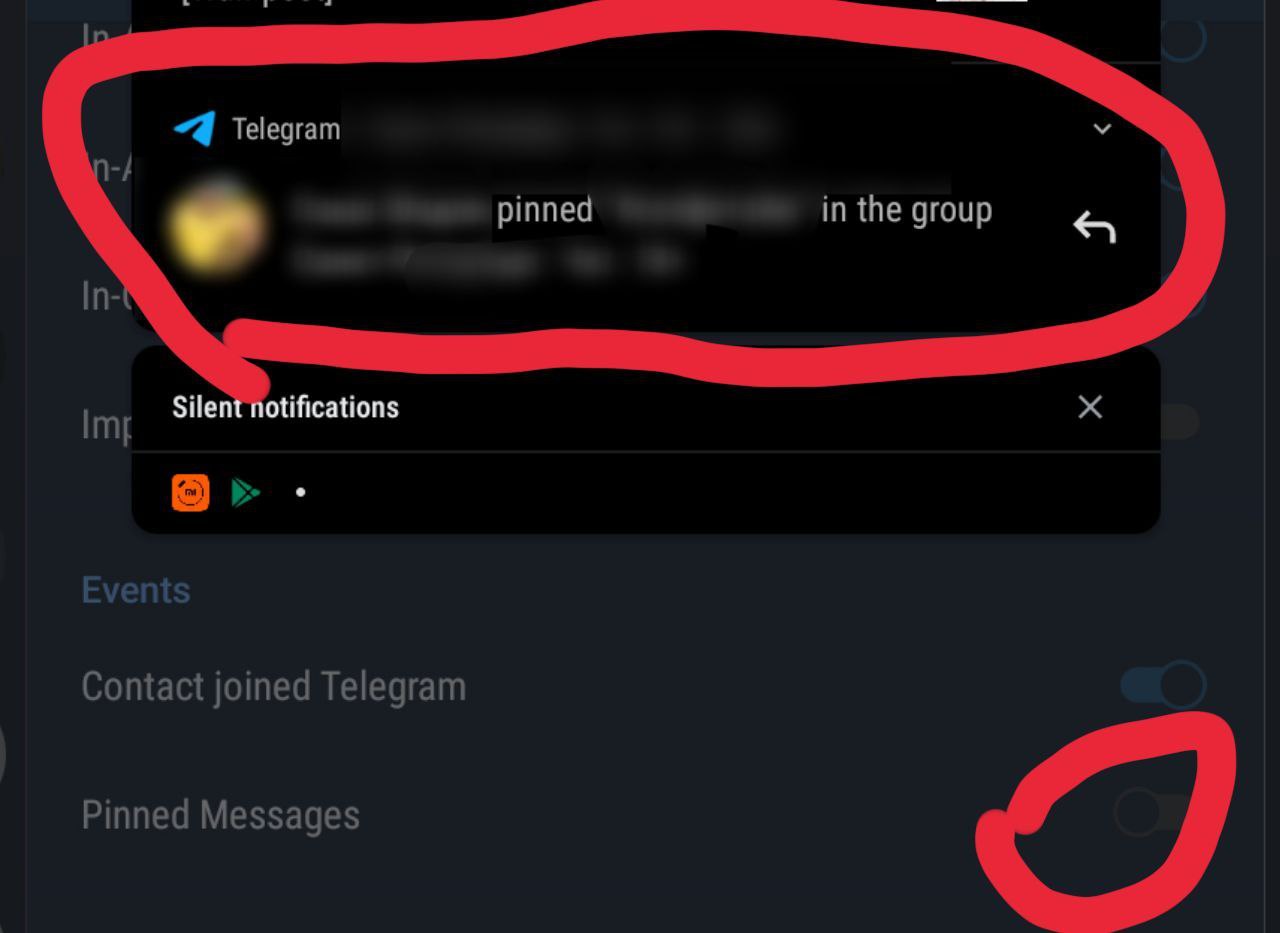This screenshot has width=1280, height=933.
Task: Tap the dot overflow notification indicator
Action: coord(301,492)
